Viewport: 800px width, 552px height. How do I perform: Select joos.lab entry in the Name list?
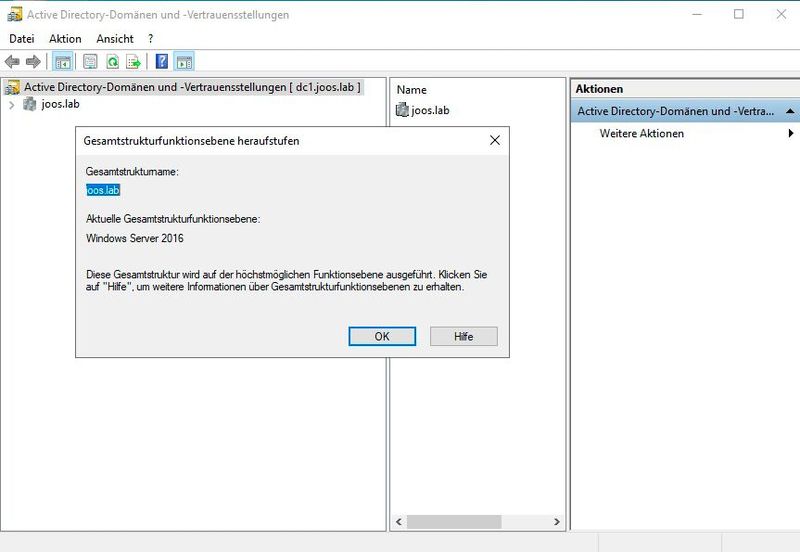pyautogui.click(x=430, y=110)
